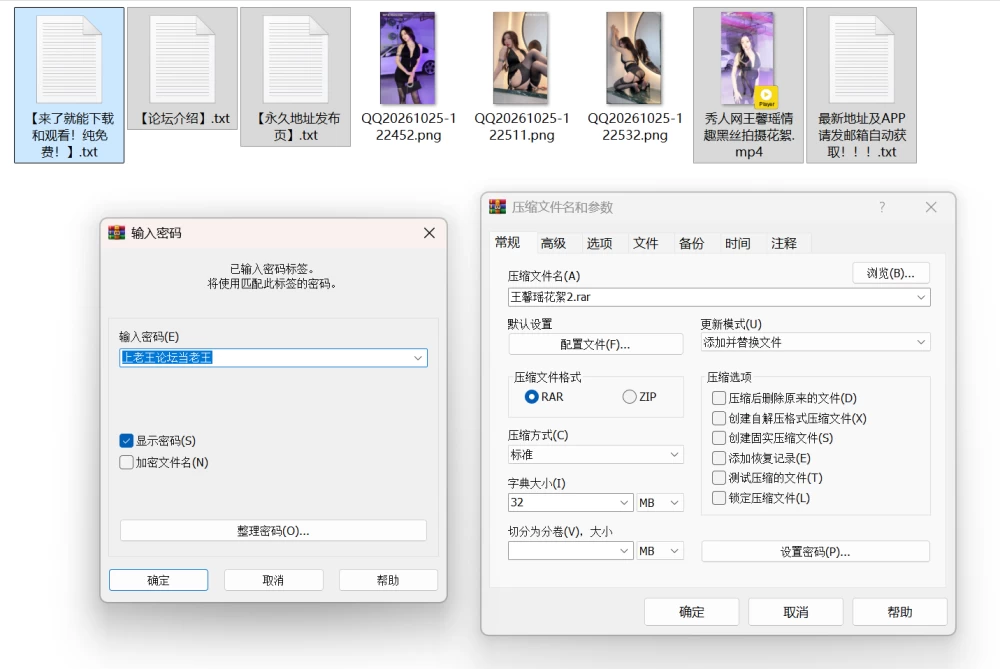Screen dimensions: 1000x669
Task: Toggle the 显示密码(S) checkbox
Action: [126, 441]
